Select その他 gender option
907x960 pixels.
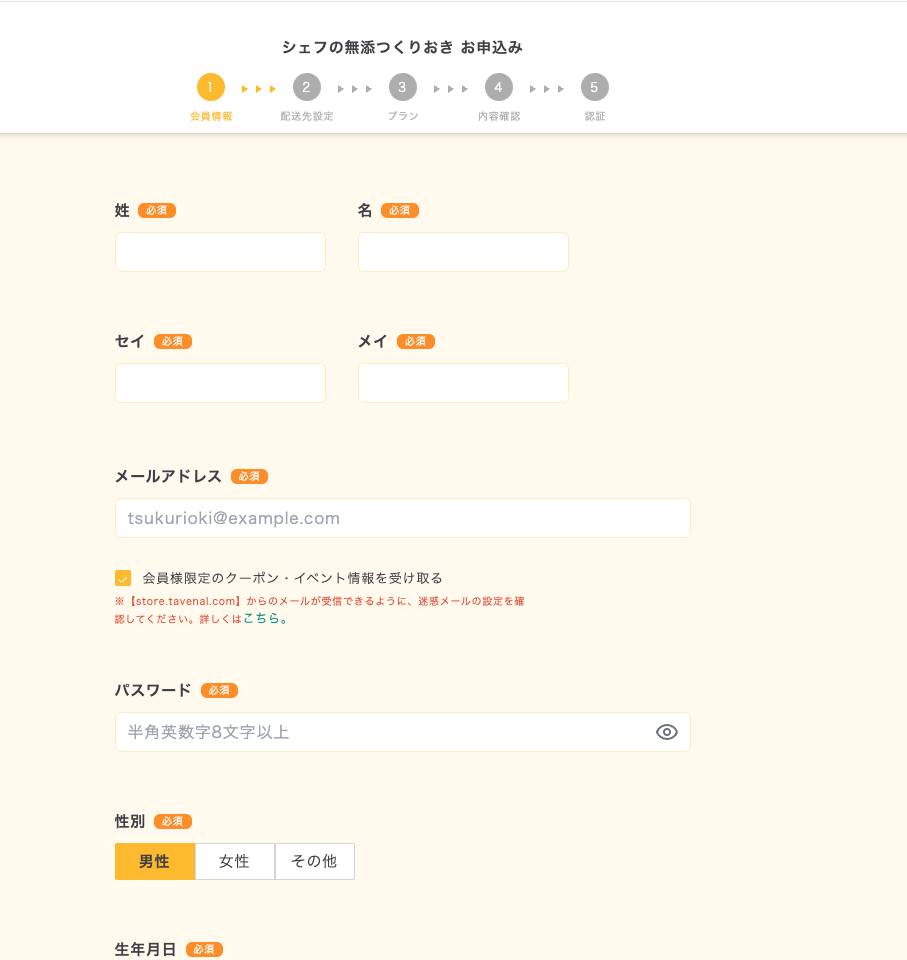pyautogui.click(x=314, y=861)
